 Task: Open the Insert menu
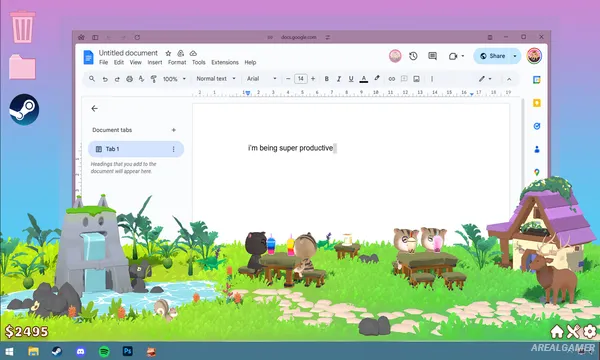[155, 62]
